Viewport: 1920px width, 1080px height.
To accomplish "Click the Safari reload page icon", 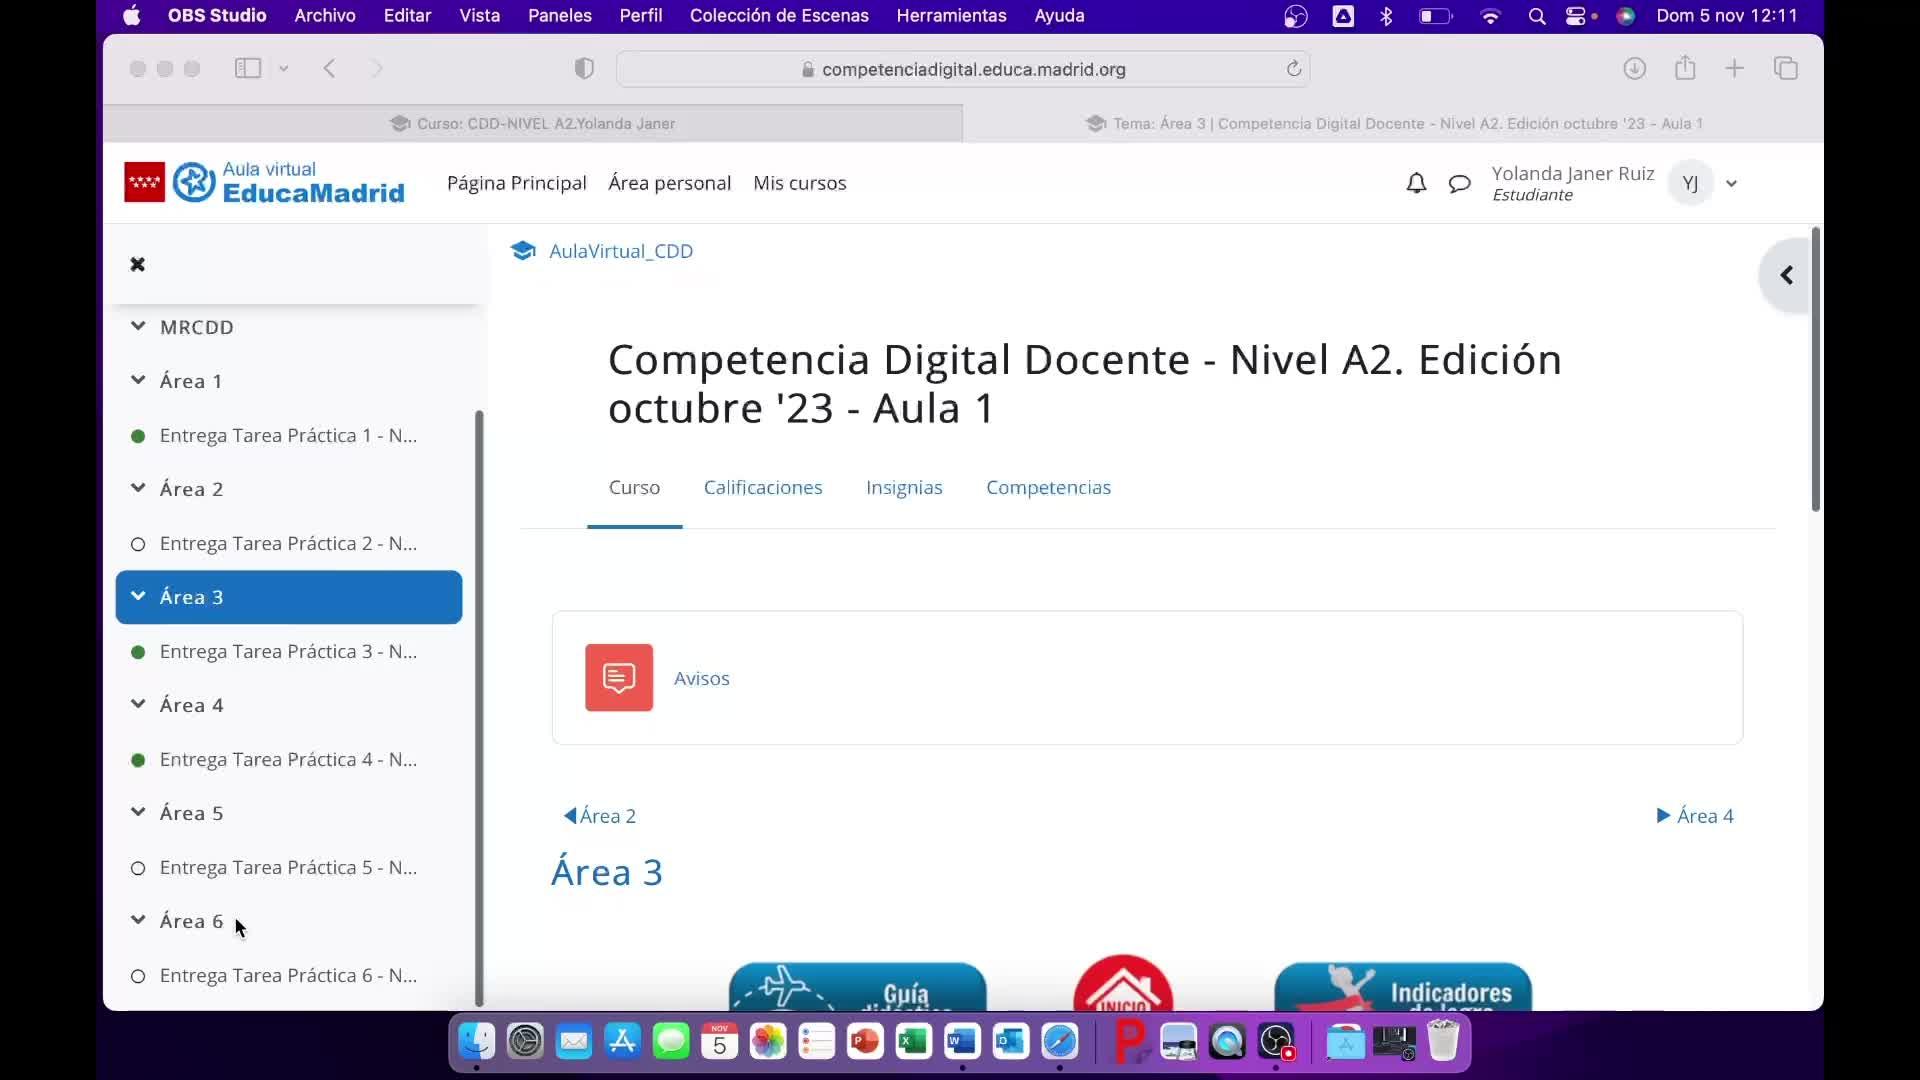I will 1293,69.
